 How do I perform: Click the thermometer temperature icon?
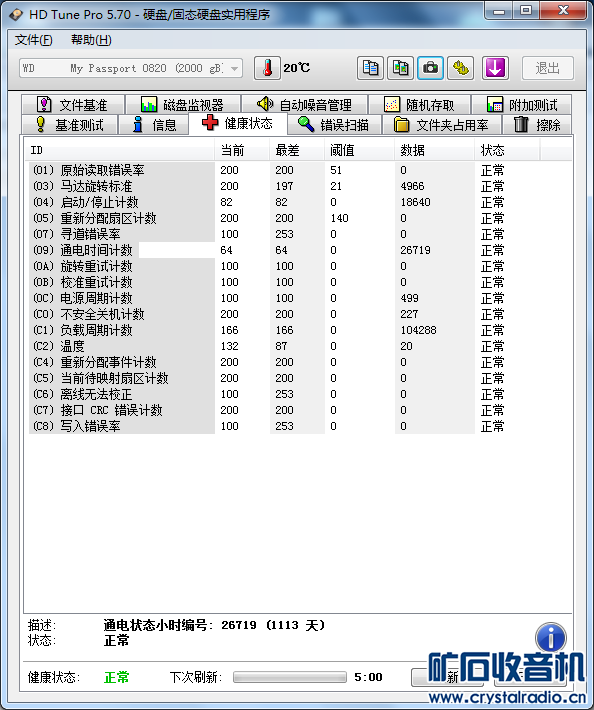coord(267,68)
